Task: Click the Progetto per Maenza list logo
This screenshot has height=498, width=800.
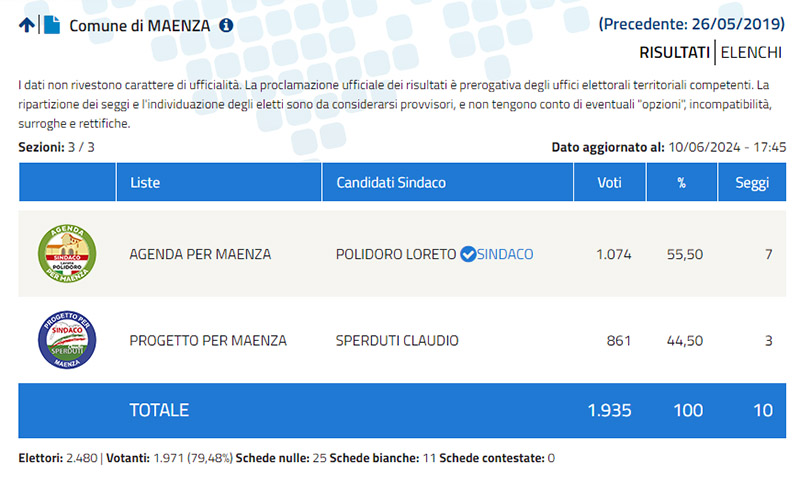Action: 67,340
